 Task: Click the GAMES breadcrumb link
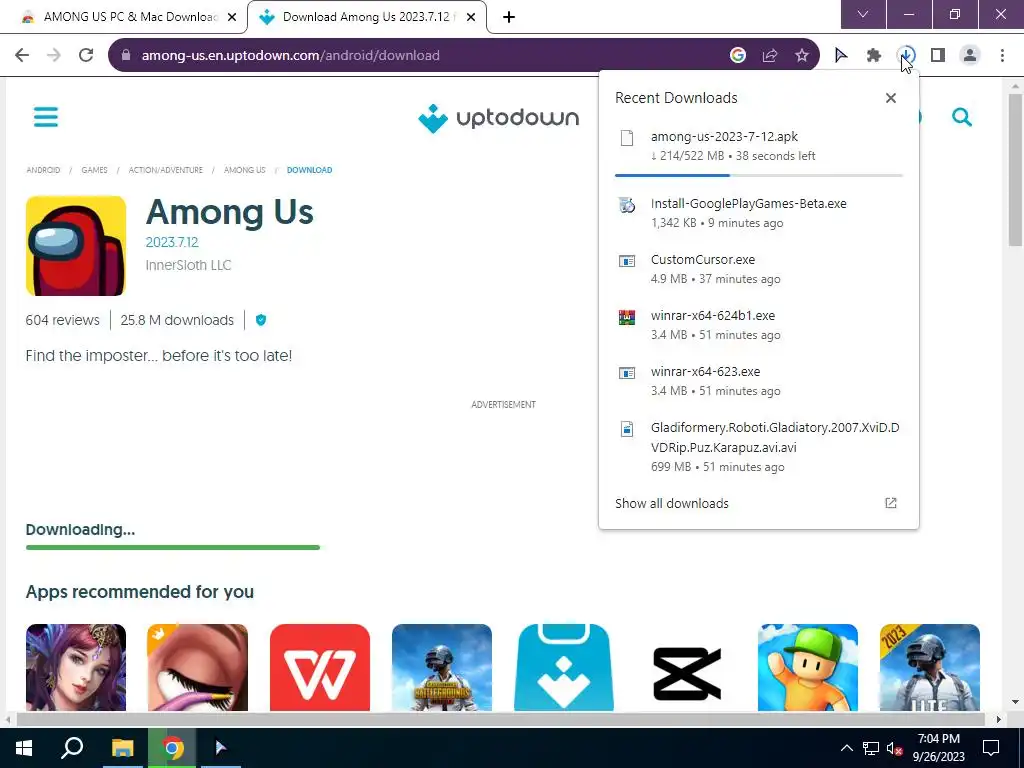pyautogui.click(x=95, y=170)
